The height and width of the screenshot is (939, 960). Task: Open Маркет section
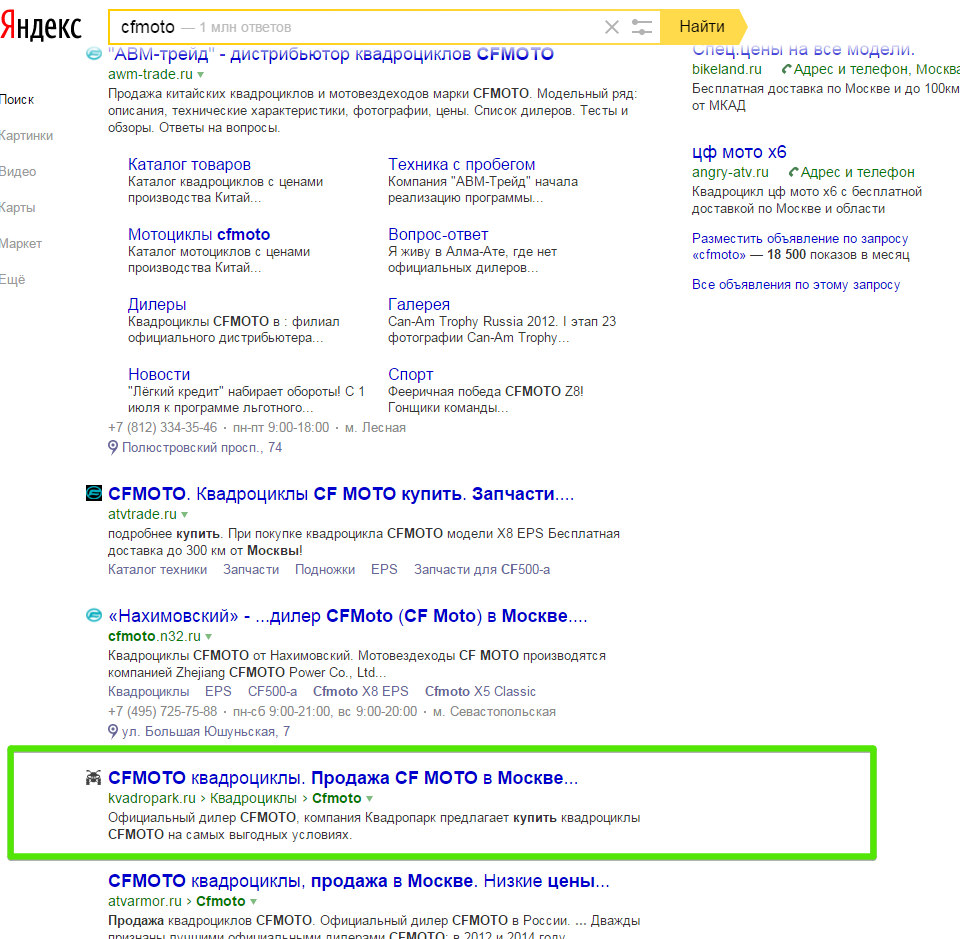[x=21, y=244]
